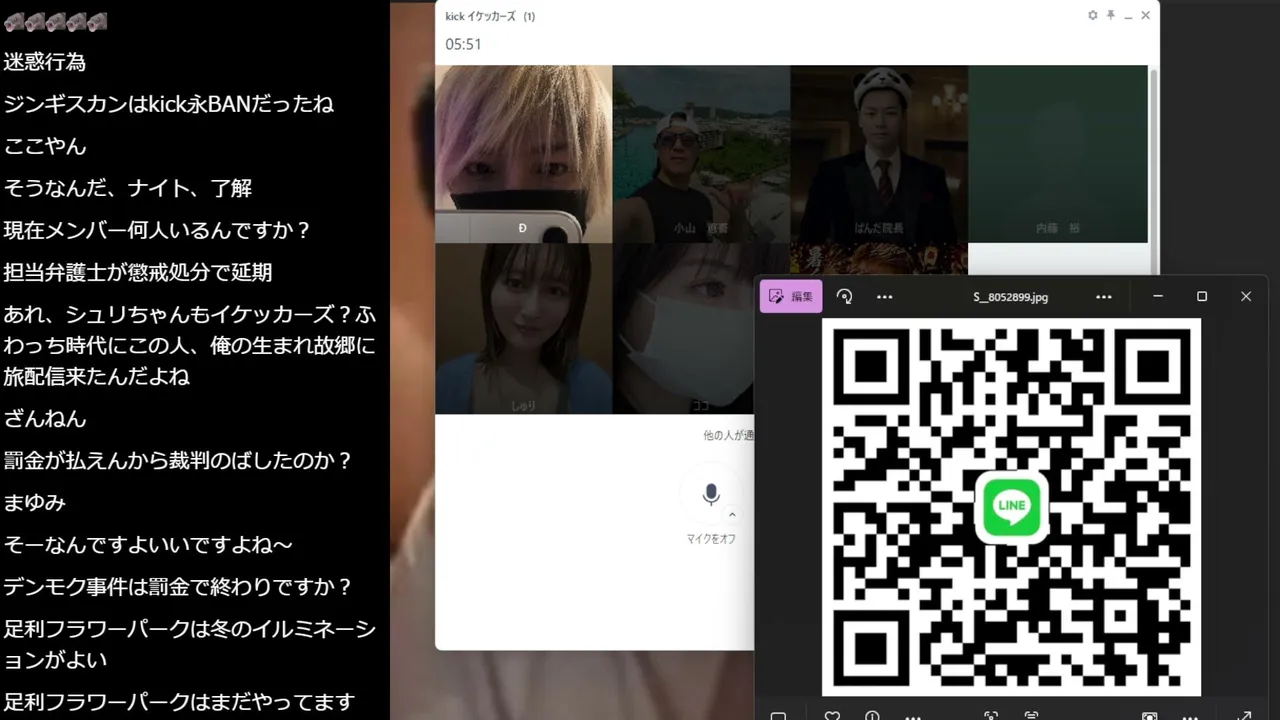Open settings gear in the kick イケッカーズ call window
1280x720 pixels.
point(1093,16)
